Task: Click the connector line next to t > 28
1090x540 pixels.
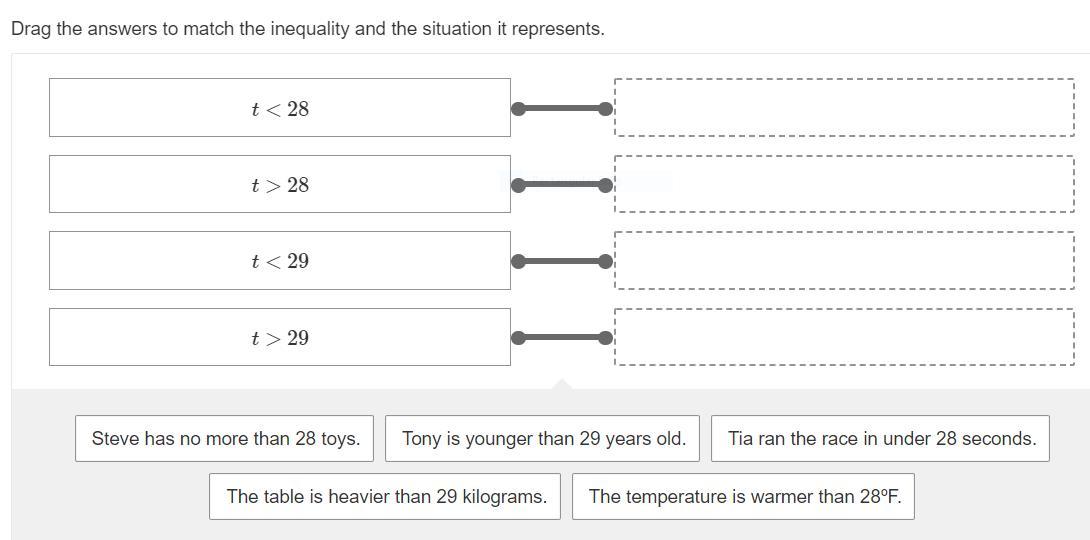Action: tap(562, 185)
